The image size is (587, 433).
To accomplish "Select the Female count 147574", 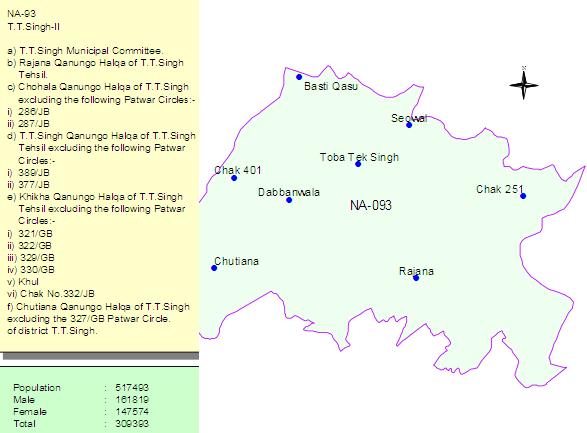I will point(132,412).
